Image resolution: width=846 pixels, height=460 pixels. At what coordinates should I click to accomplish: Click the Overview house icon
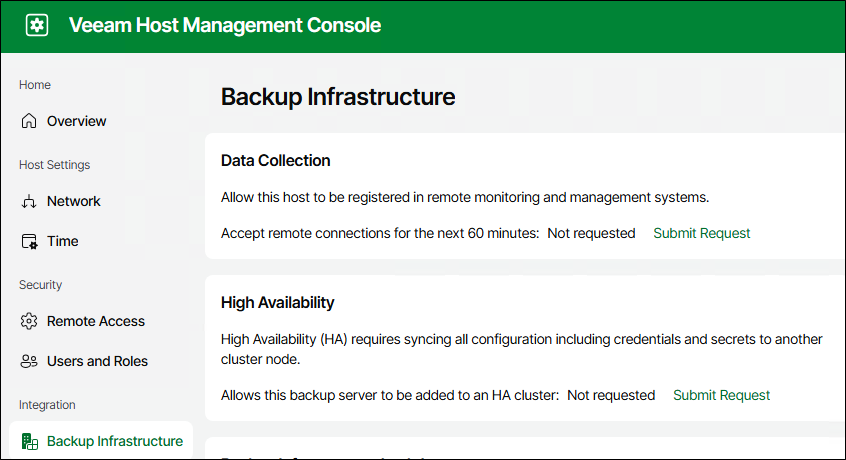pyautogui.click(x=29, y=121)
